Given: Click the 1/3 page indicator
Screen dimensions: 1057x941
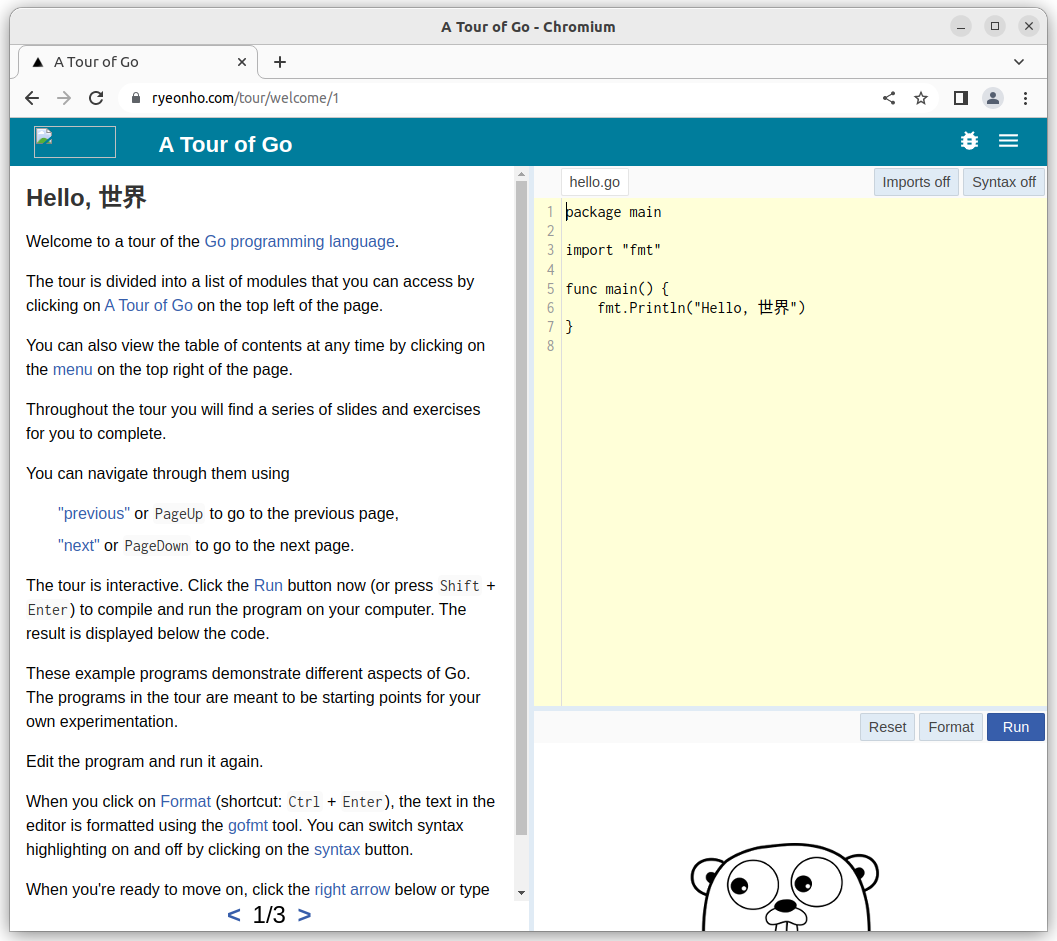Looking at the screenshot, I should (x=269, y=915).
